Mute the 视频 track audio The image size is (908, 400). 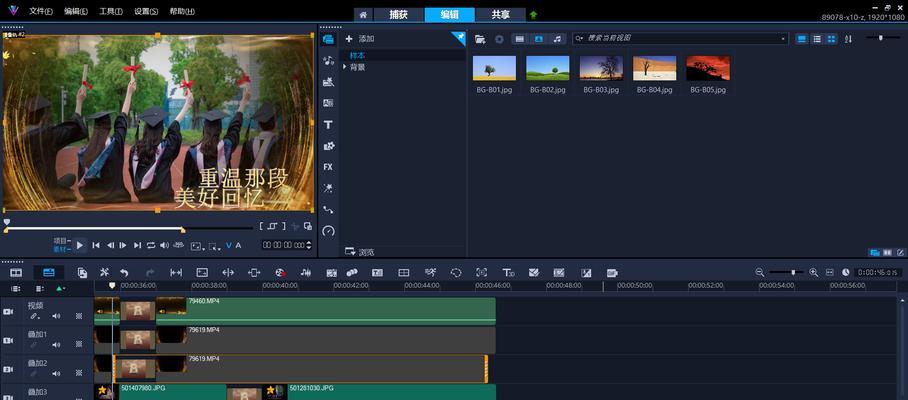point(56,316)
